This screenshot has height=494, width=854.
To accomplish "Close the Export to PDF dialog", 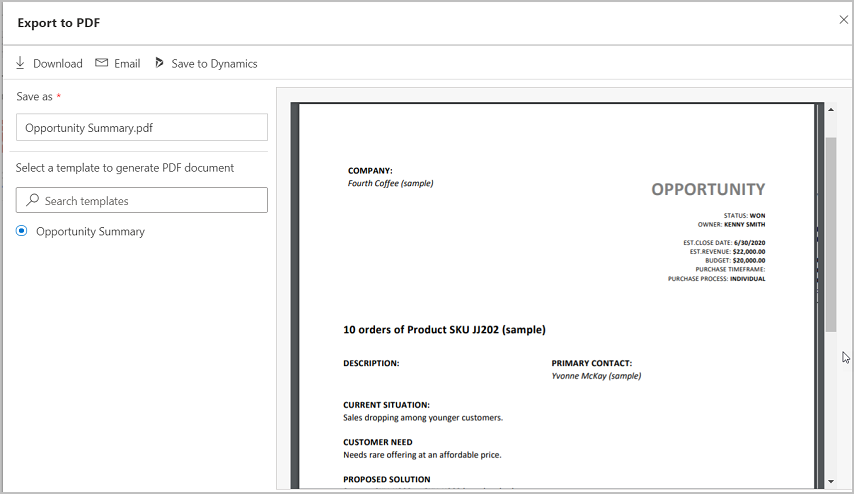I will [x=843, y=20].
